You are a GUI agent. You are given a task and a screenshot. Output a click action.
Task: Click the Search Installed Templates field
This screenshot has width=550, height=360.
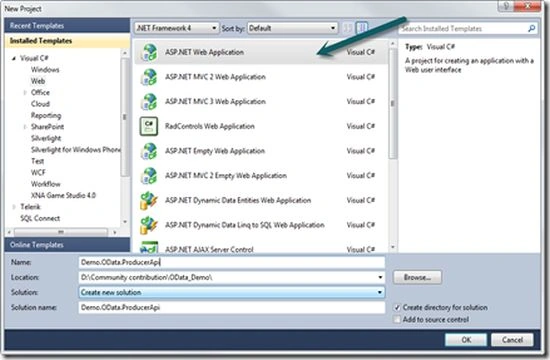point(463,29)
